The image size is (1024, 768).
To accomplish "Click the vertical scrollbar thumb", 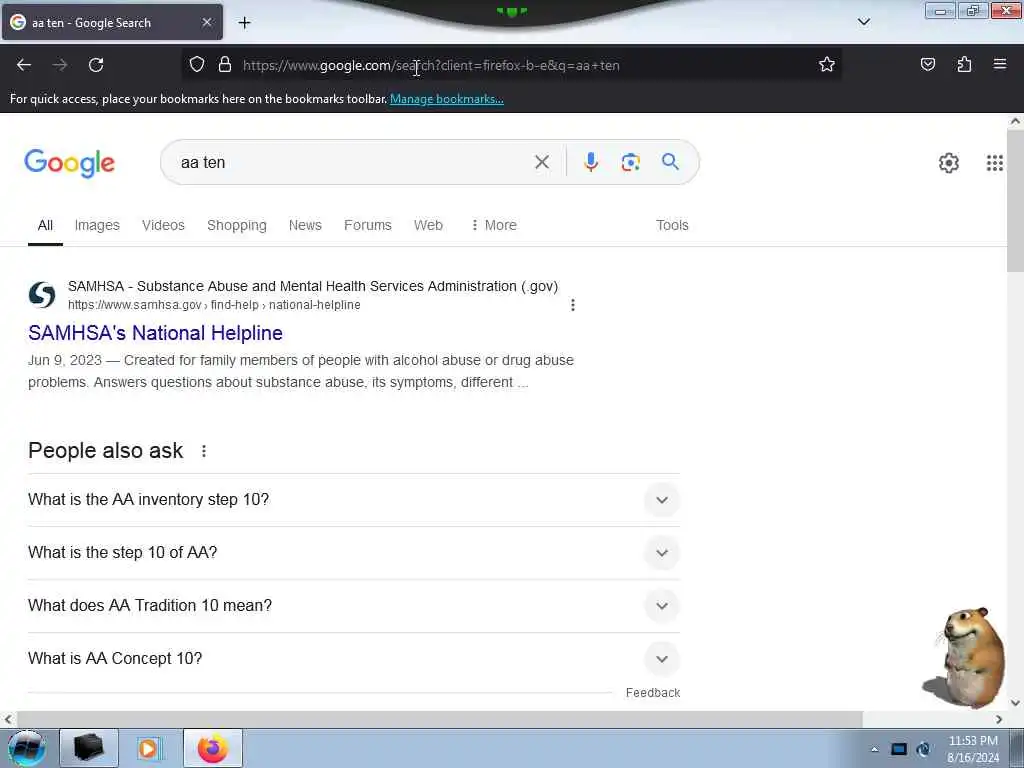I will (x=1015, y=200).
